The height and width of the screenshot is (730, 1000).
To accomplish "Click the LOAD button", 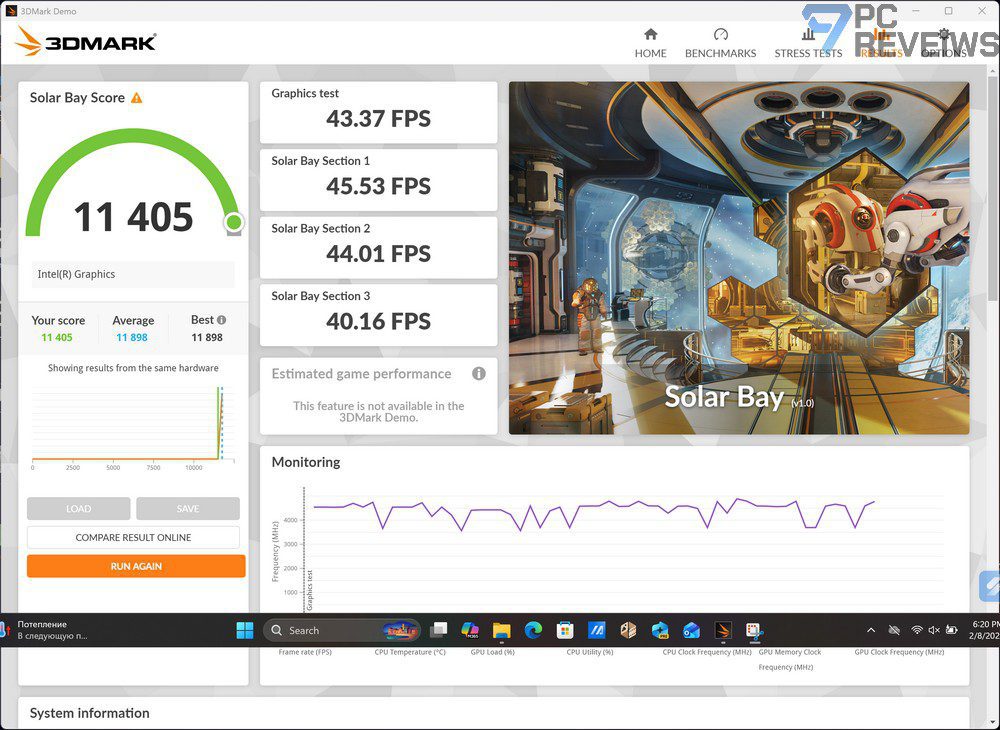I will tap(78, 509).
